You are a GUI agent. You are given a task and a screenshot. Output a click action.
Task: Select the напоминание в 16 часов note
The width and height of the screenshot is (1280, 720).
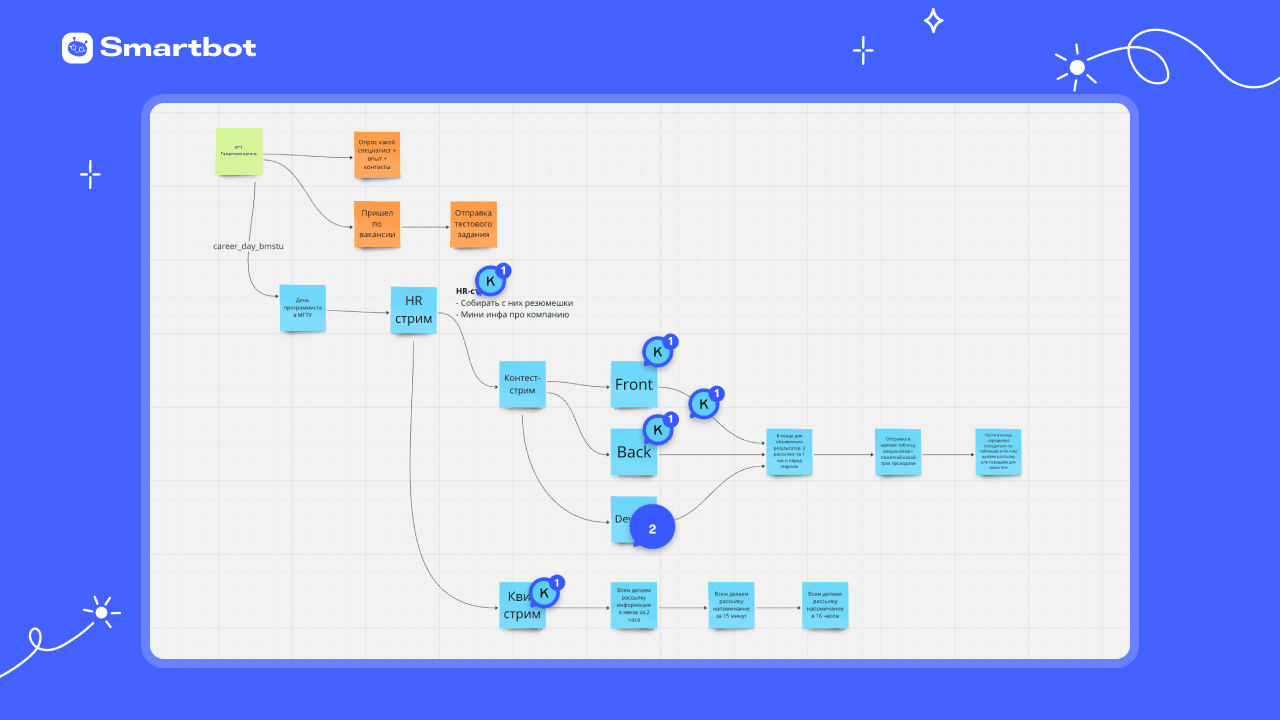[x=826, y=606]
